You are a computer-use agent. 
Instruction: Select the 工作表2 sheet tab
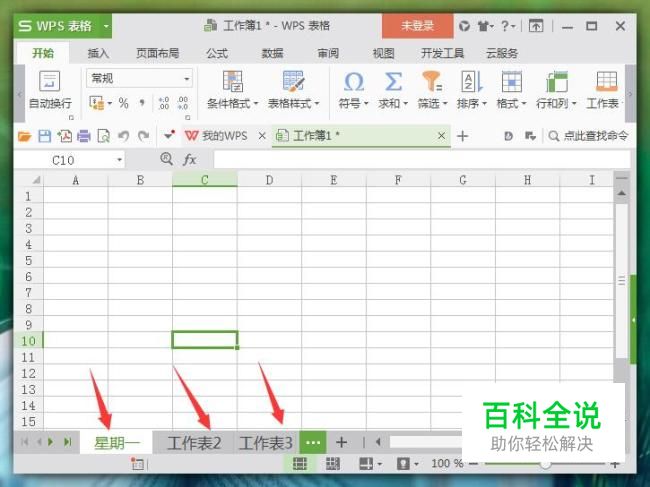point(194,443)
